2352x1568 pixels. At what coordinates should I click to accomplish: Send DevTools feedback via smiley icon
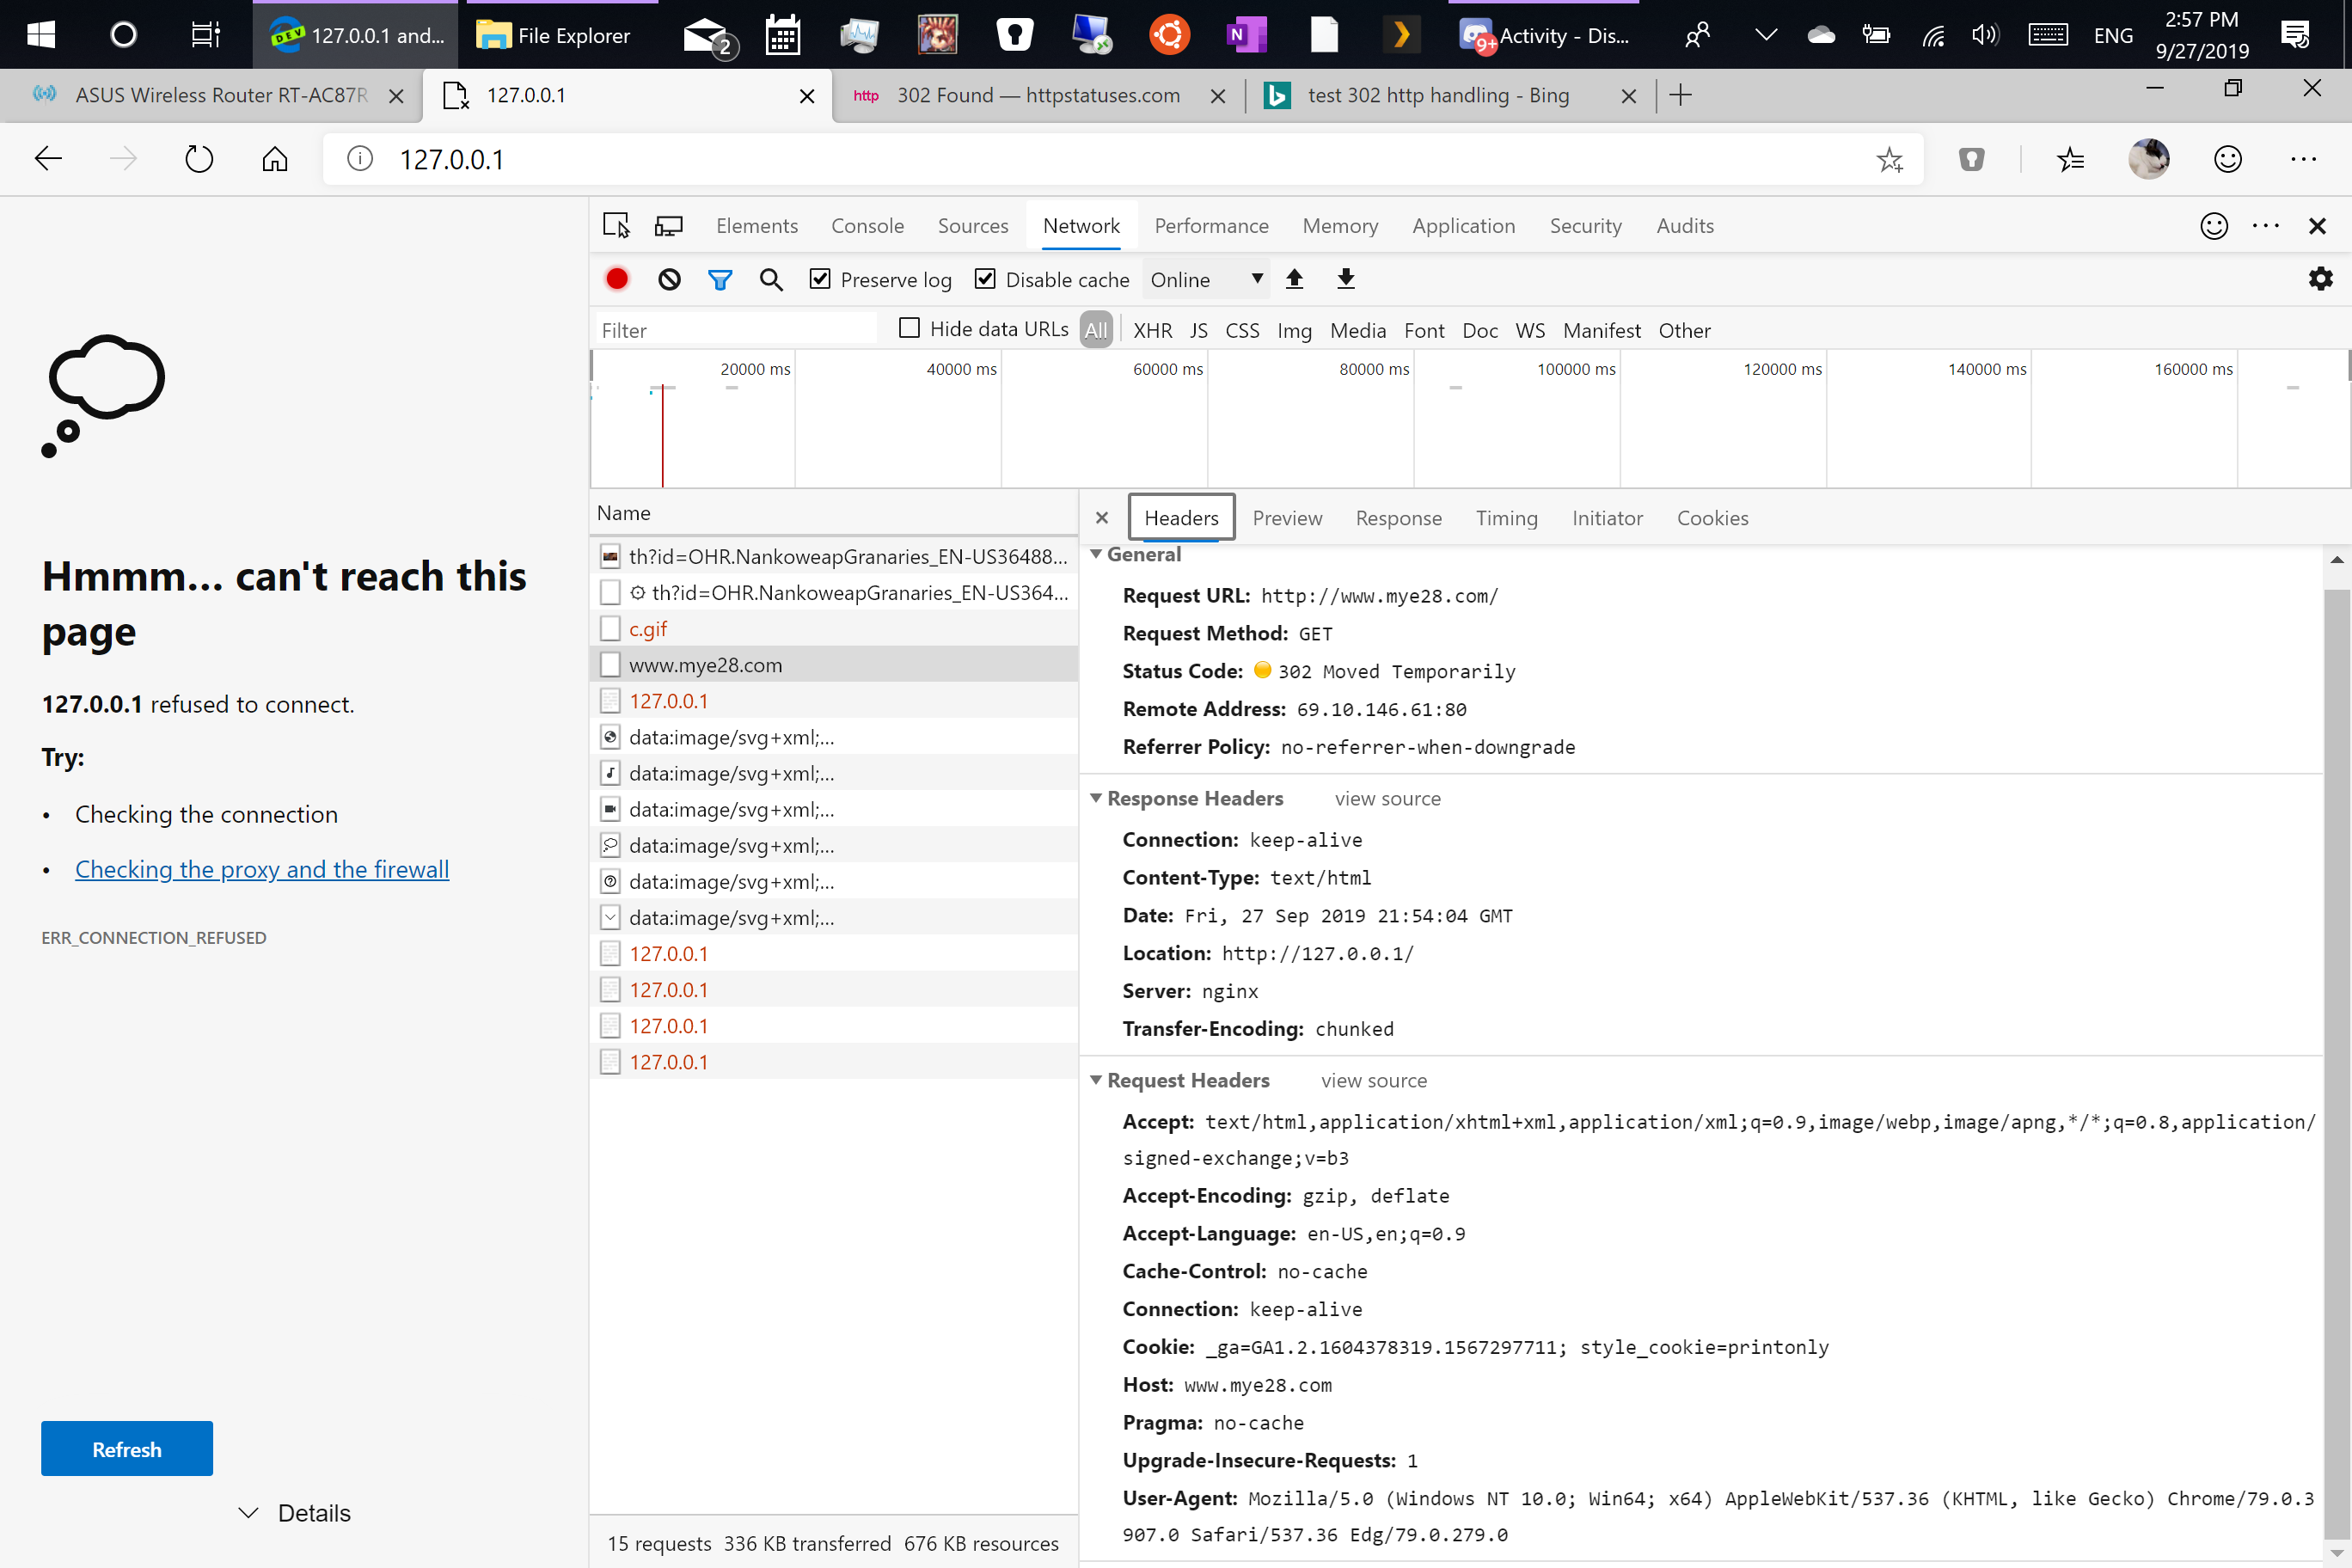[x=2214, y=226]
